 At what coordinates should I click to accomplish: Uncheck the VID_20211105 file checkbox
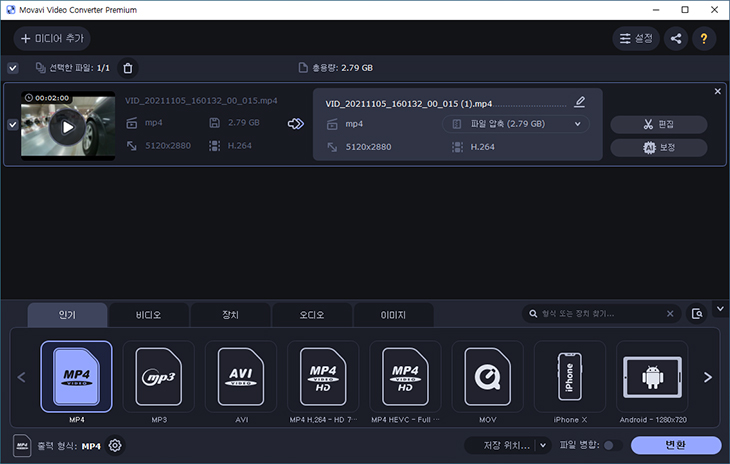click(13, 124)
